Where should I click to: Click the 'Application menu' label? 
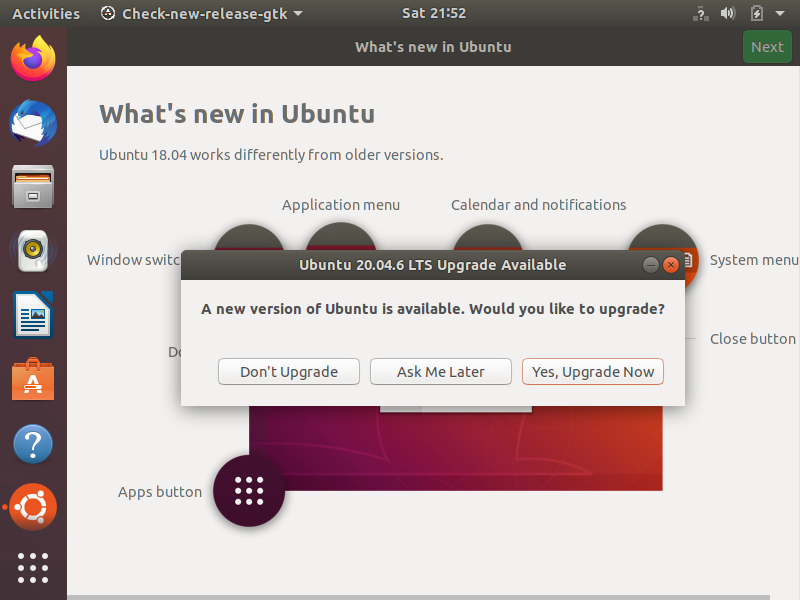[x=341, y=205]
